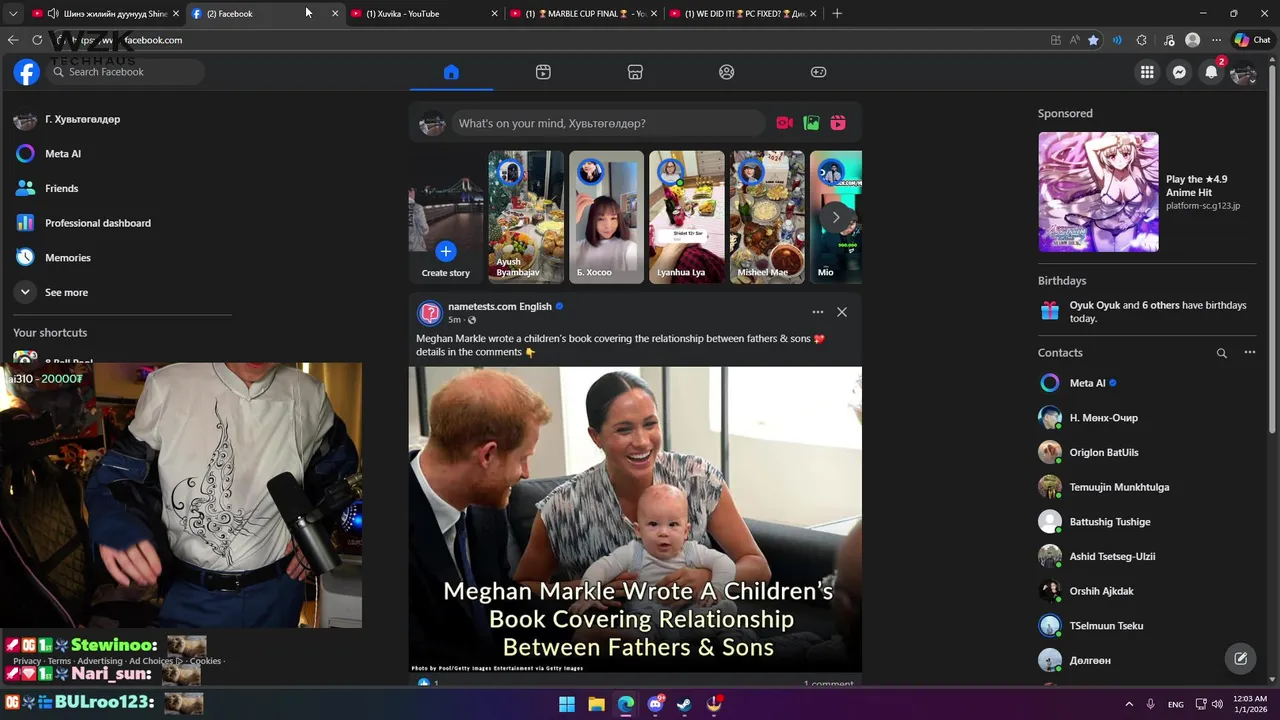Search contacts magnifier icon
Viewport: 1280px width, 720px height.
1221,353
